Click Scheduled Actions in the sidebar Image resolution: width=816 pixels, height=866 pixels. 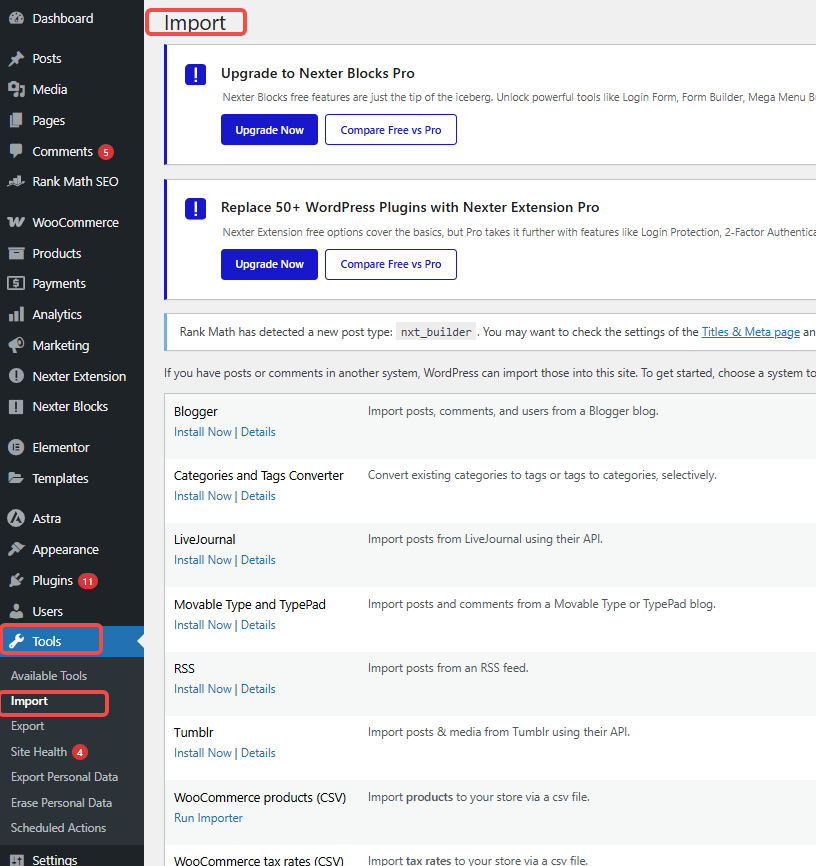pyautogui.click(x=57, y=827)
